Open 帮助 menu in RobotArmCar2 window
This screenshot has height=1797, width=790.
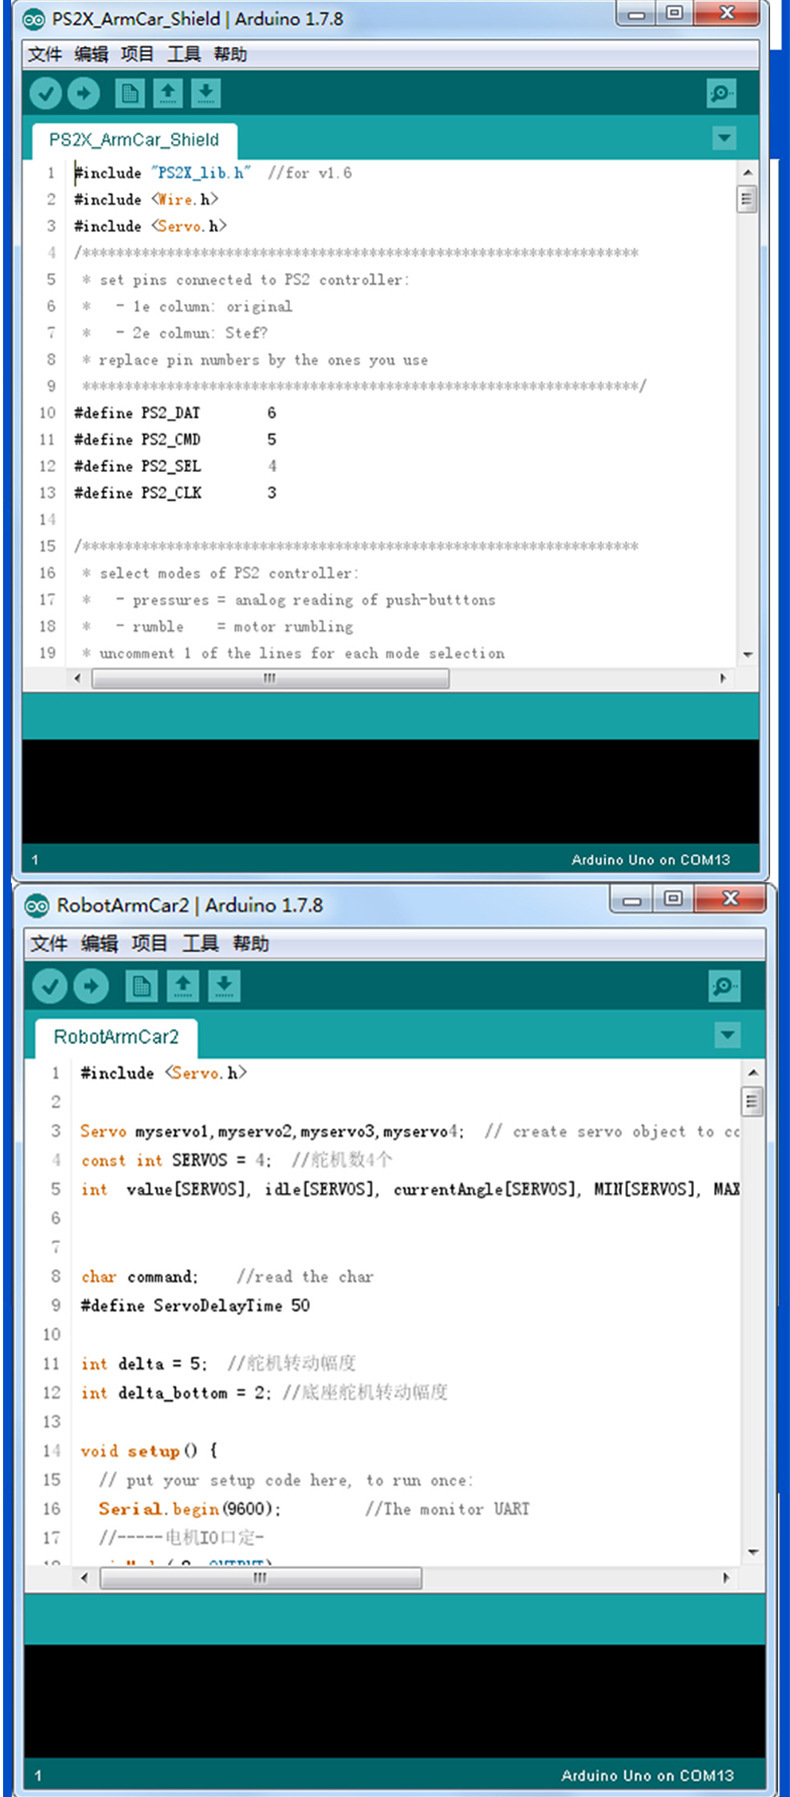point(251,943)
